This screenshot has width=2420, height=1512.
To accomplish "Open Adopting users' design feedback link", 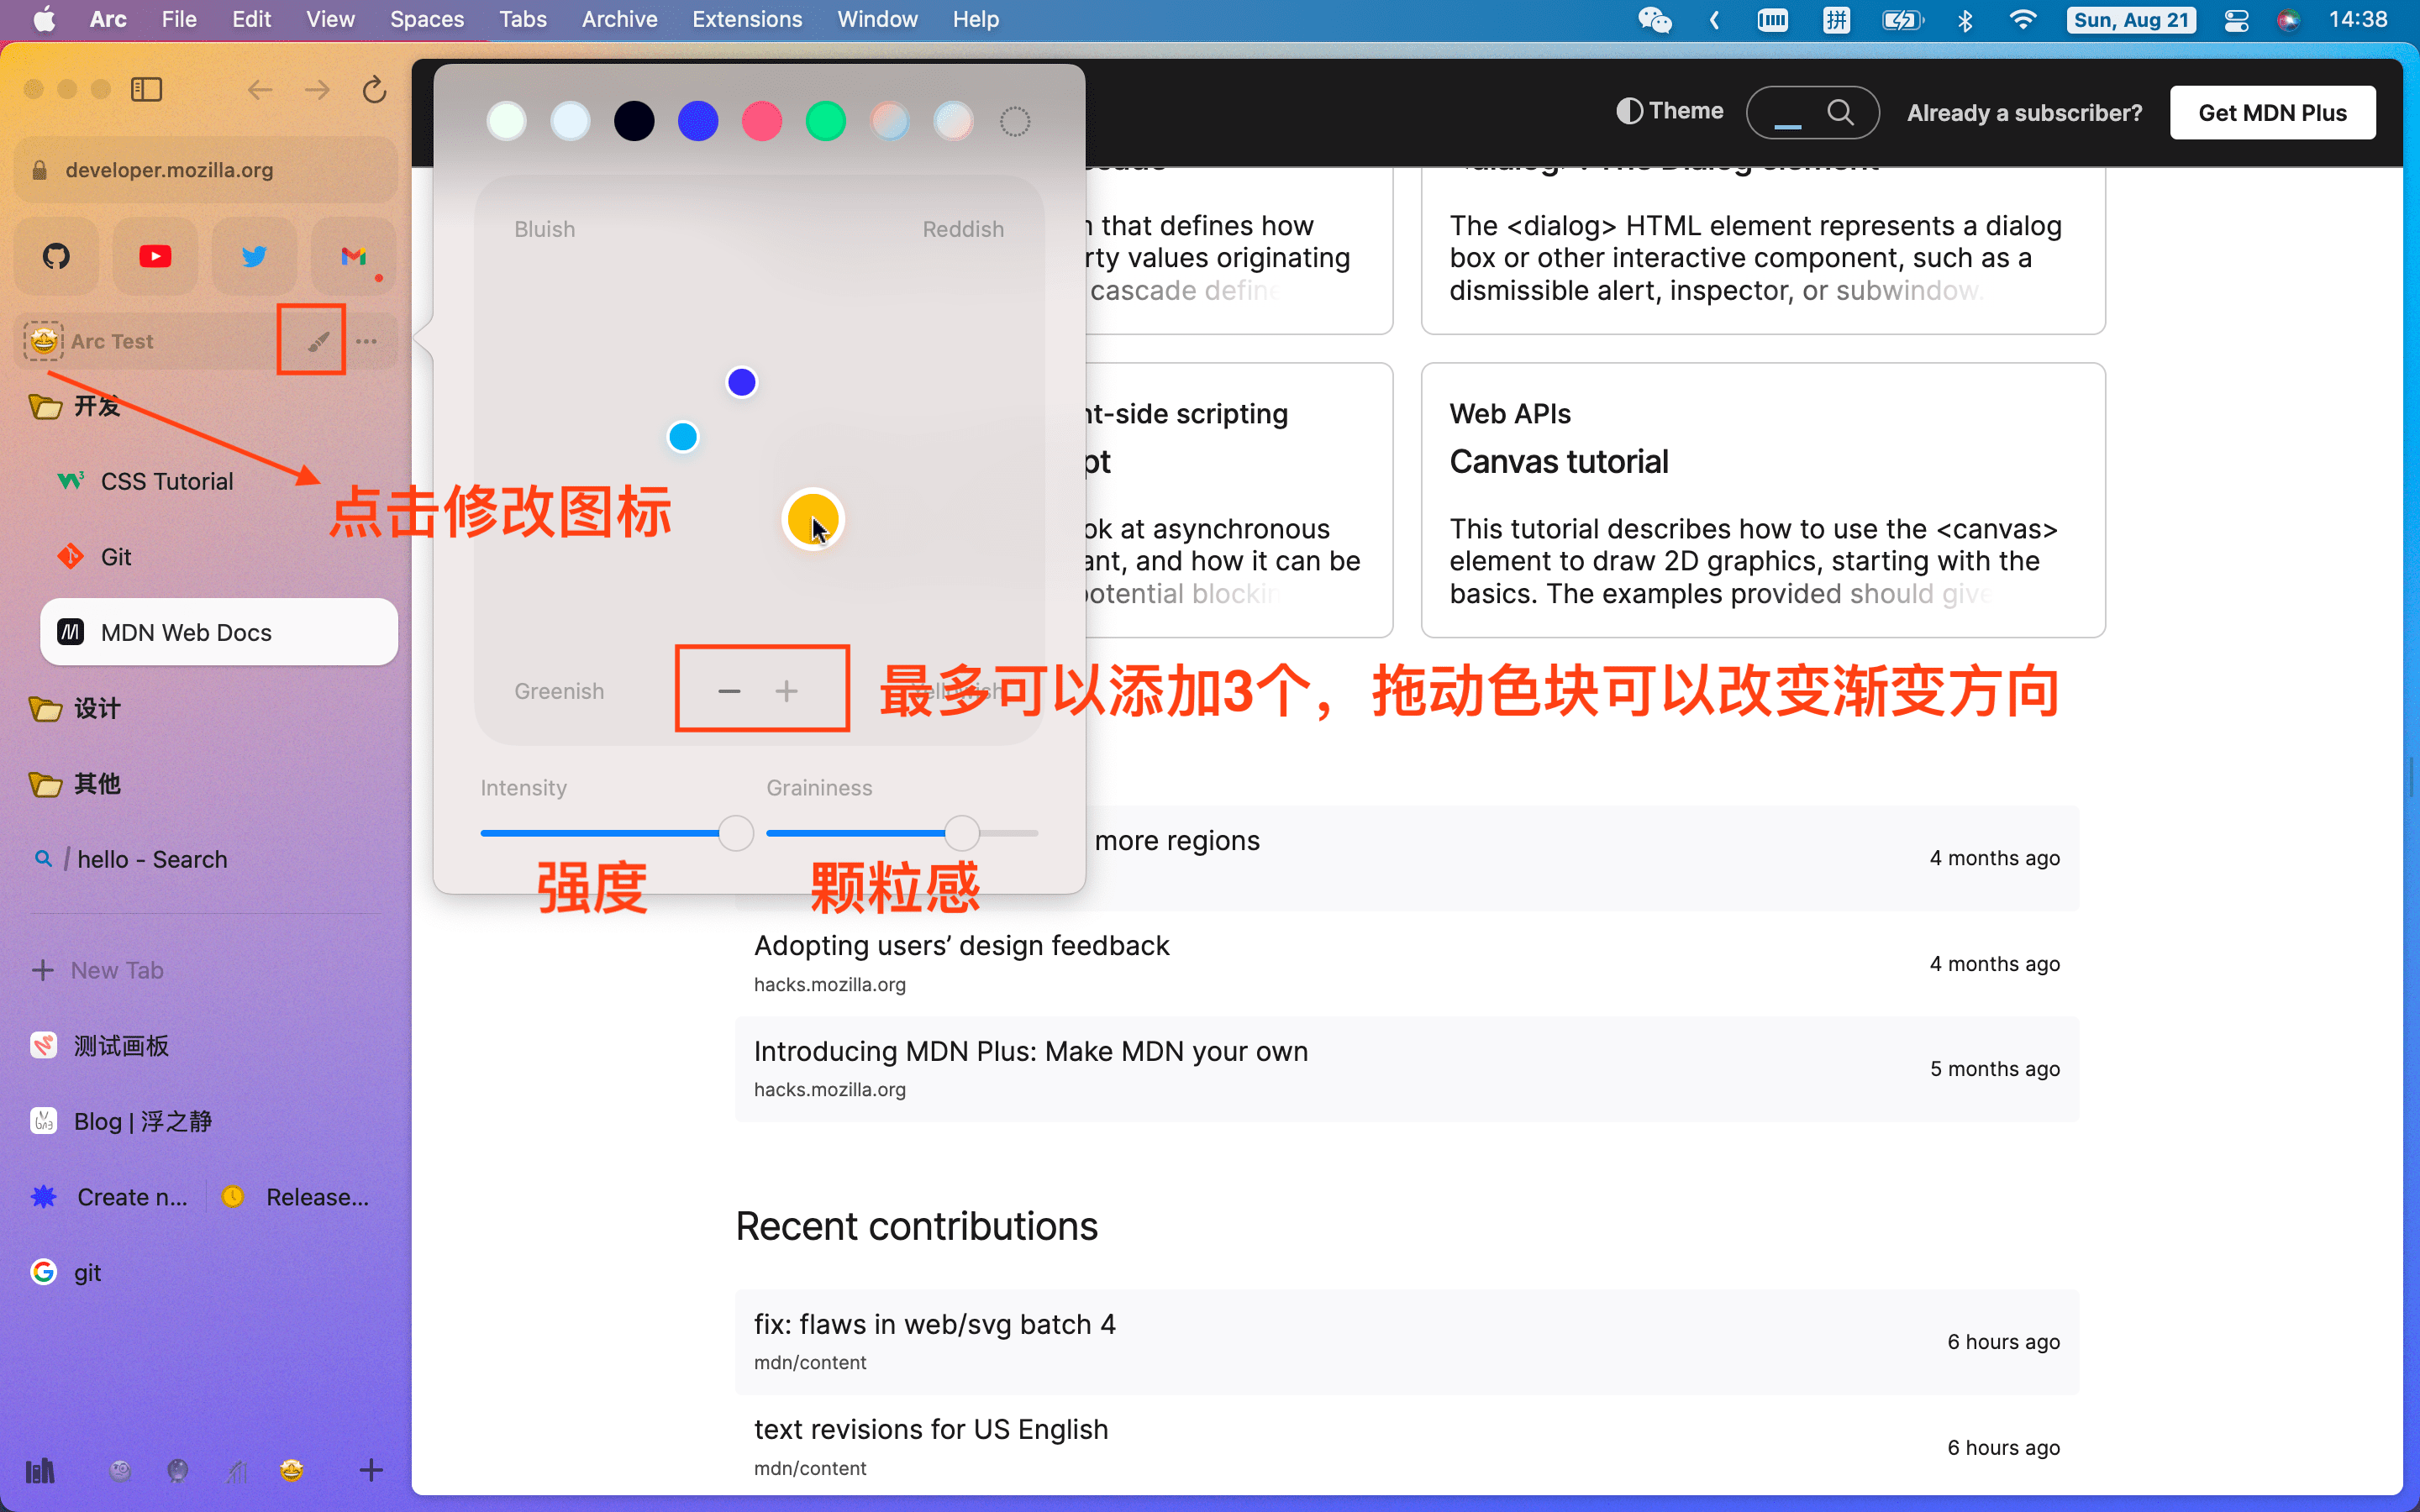I will click(x=961, y=946).
